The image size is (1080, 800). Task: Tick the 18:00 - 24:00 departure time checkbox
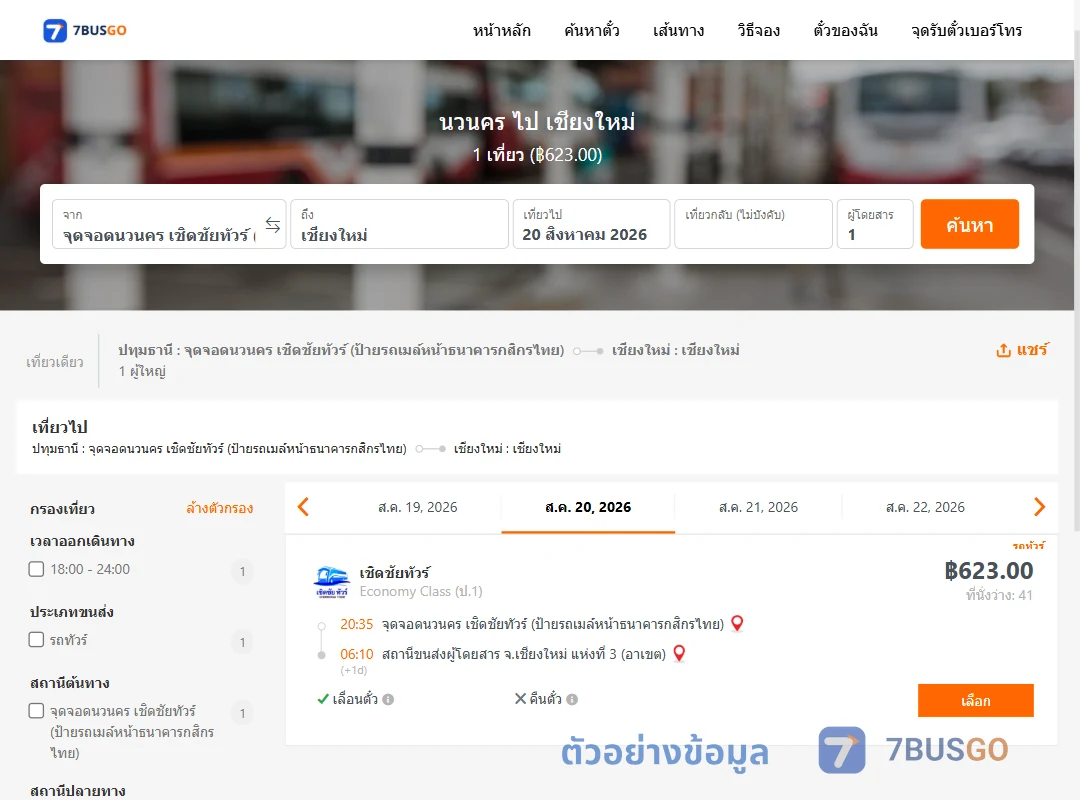point(37,569)
